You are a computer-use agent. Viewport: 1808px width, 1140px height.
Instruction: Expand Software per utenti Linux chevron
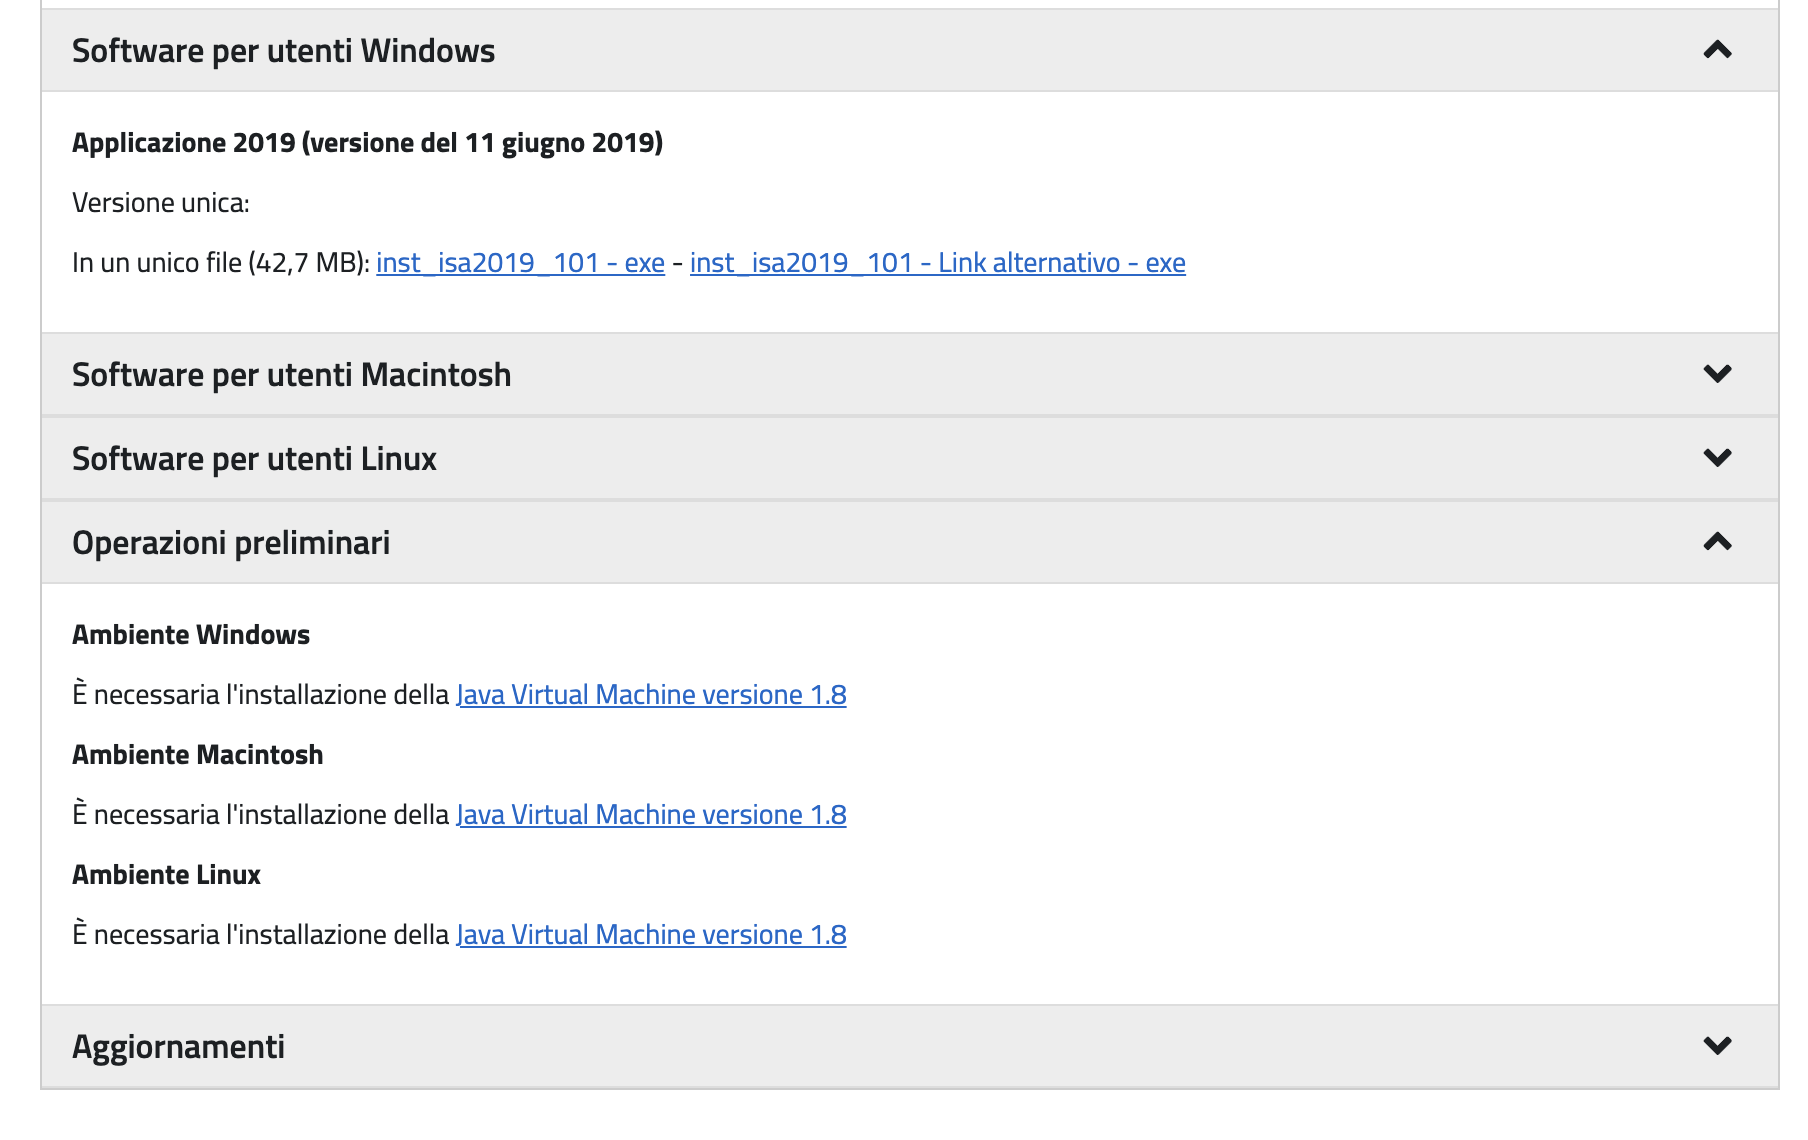pos(1717,458)
